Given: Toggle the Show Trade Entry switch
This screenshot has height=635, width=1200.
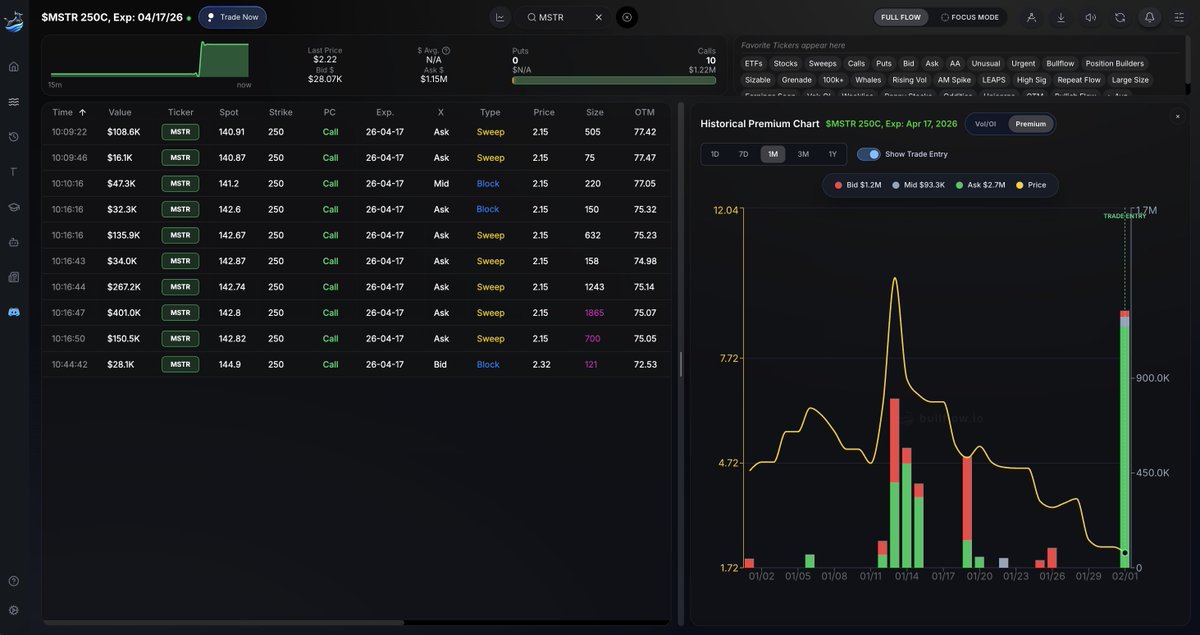Looking at the screenshot, I should (x=868, y=154).
